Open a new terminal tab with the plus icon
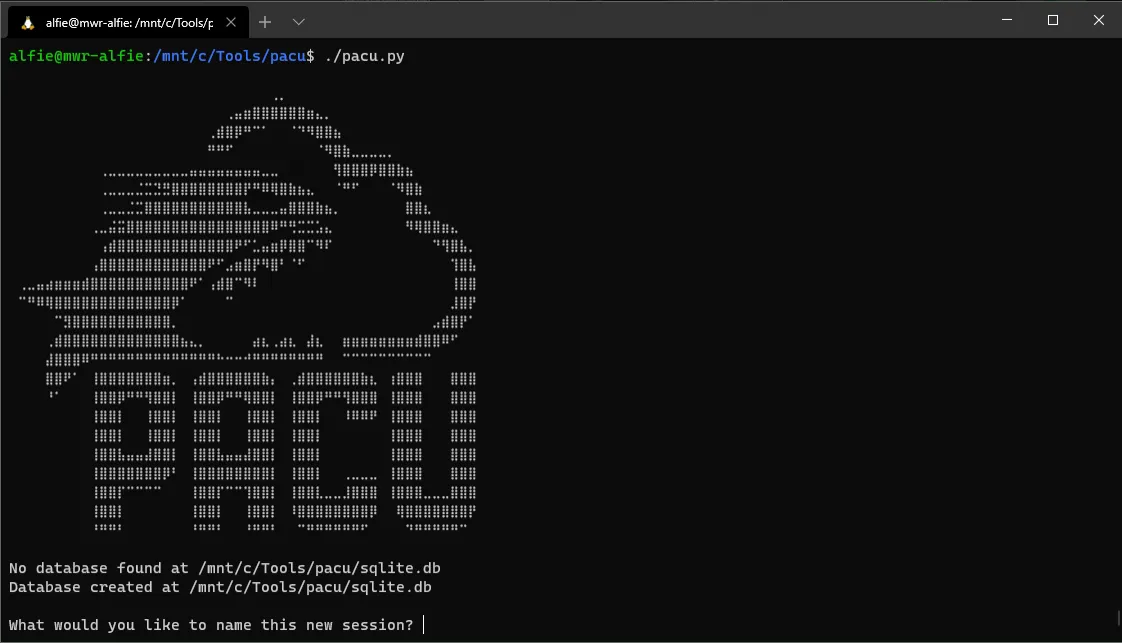 pyautogui.click(x=265, y=22)
